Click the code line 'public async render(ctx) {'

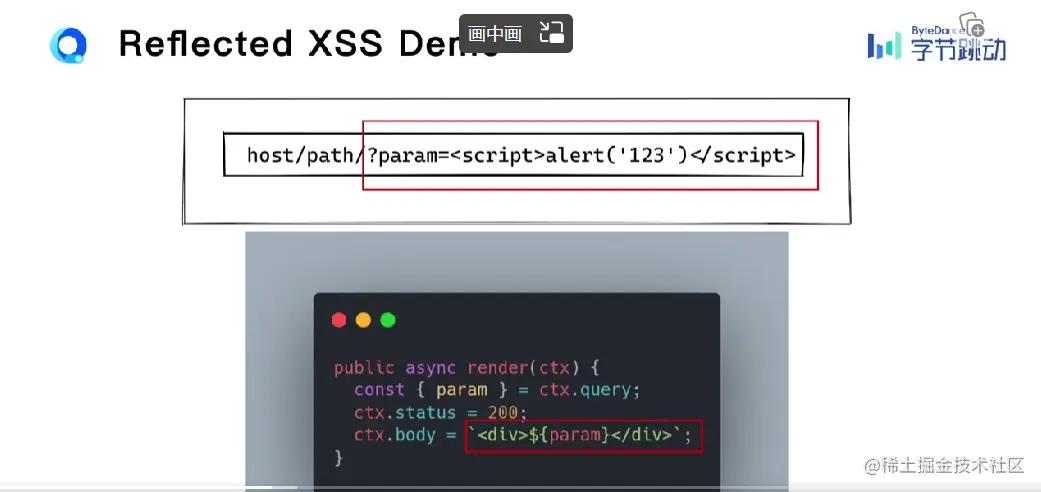[467, 367]
